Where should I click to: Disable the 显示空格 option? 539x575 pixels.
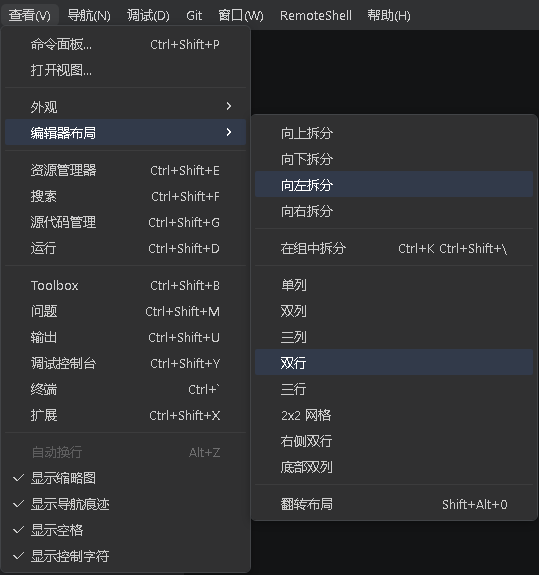(125, 530)
